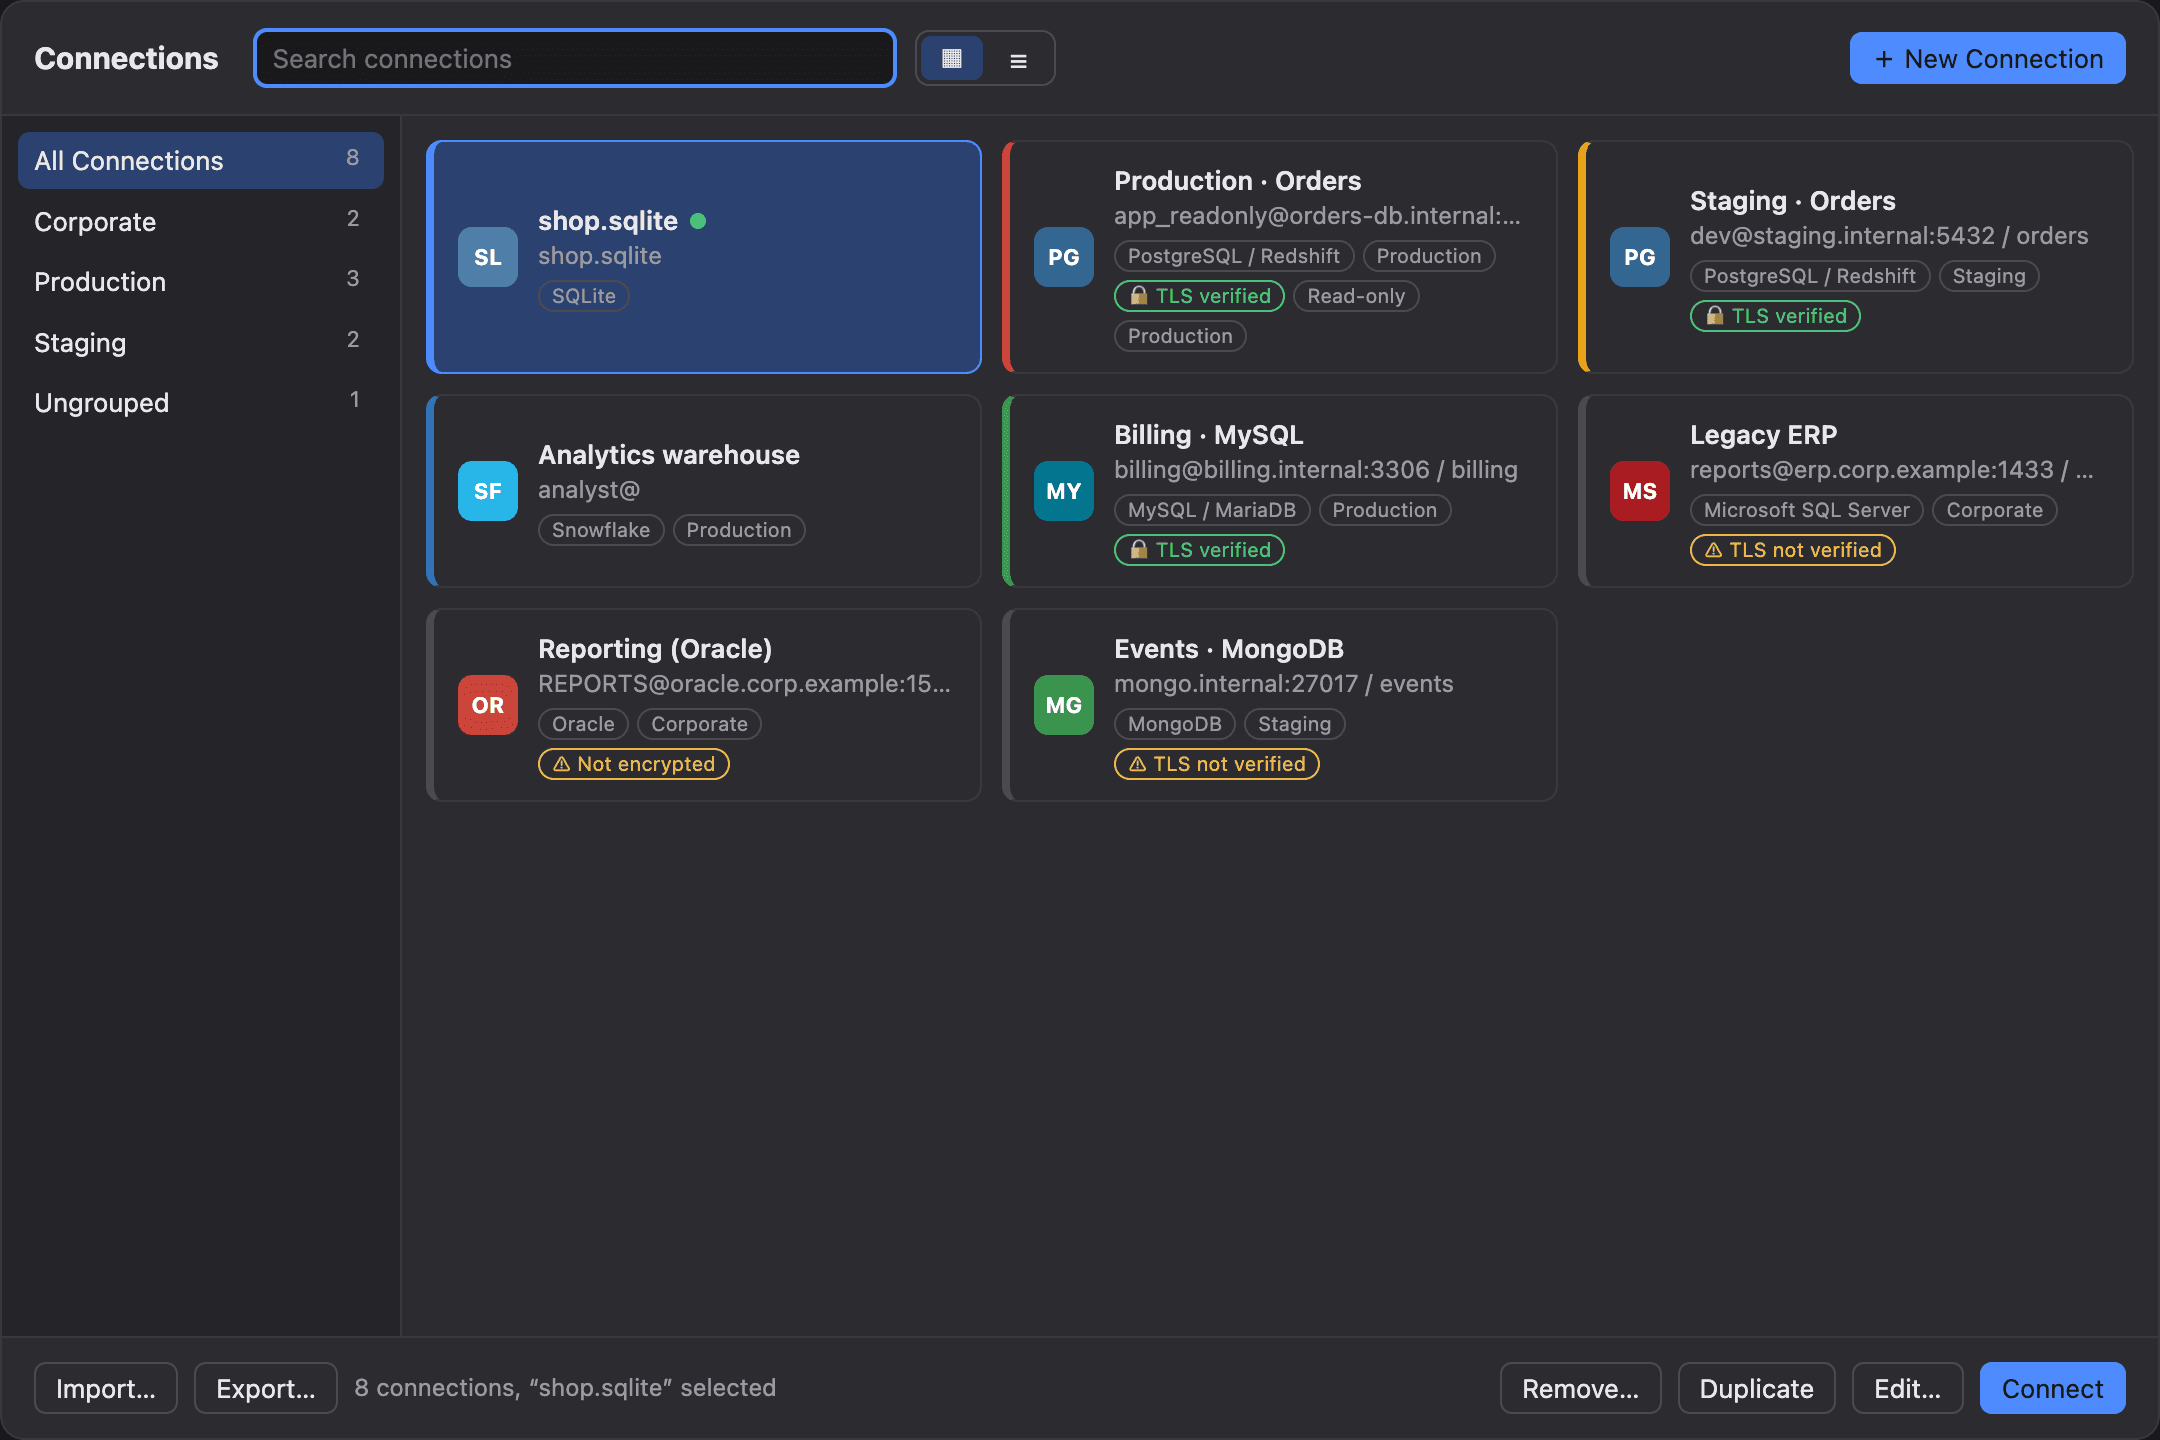The width and height of the screenshot is (2160, 1440).
Task: Click the SQLite tag on shop.sqlite
Action: [x=584, y=296]
